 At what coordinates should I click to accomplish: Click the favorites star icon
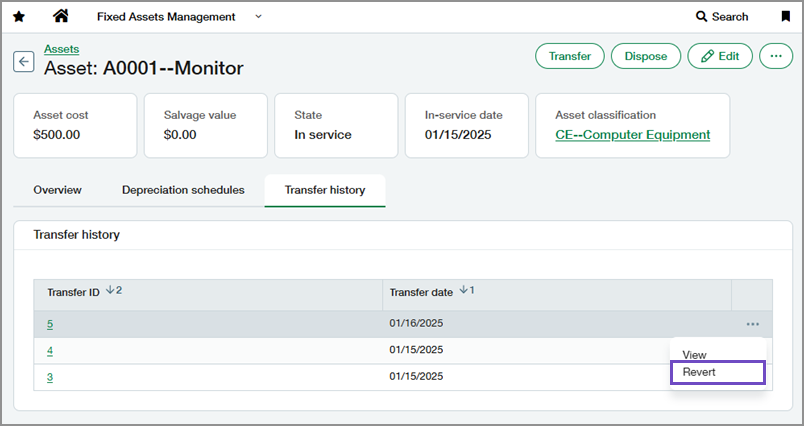(18, 16)
